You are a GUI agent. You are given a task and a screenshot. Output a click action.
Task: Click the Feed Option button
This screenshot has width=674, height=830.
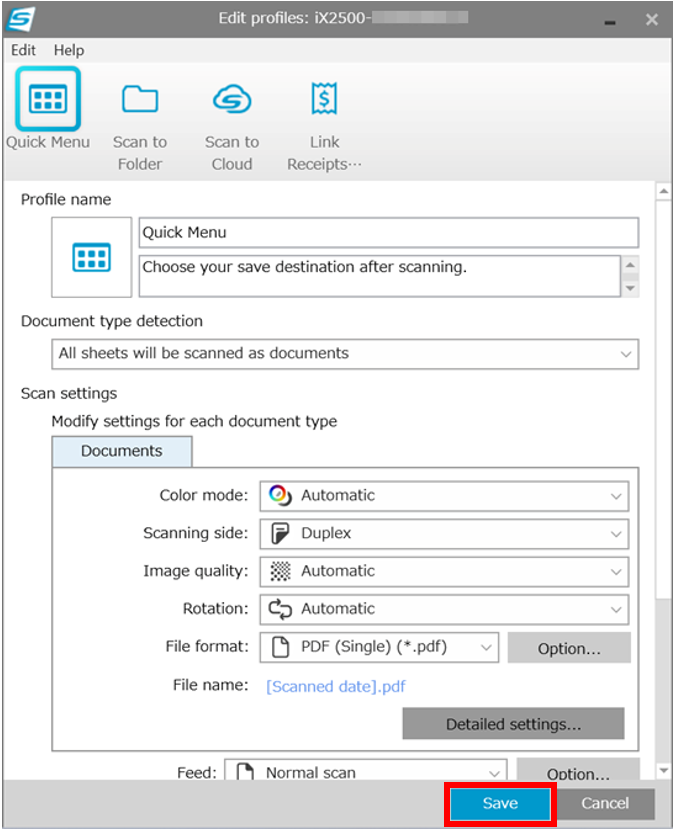[x=578, y=769]
